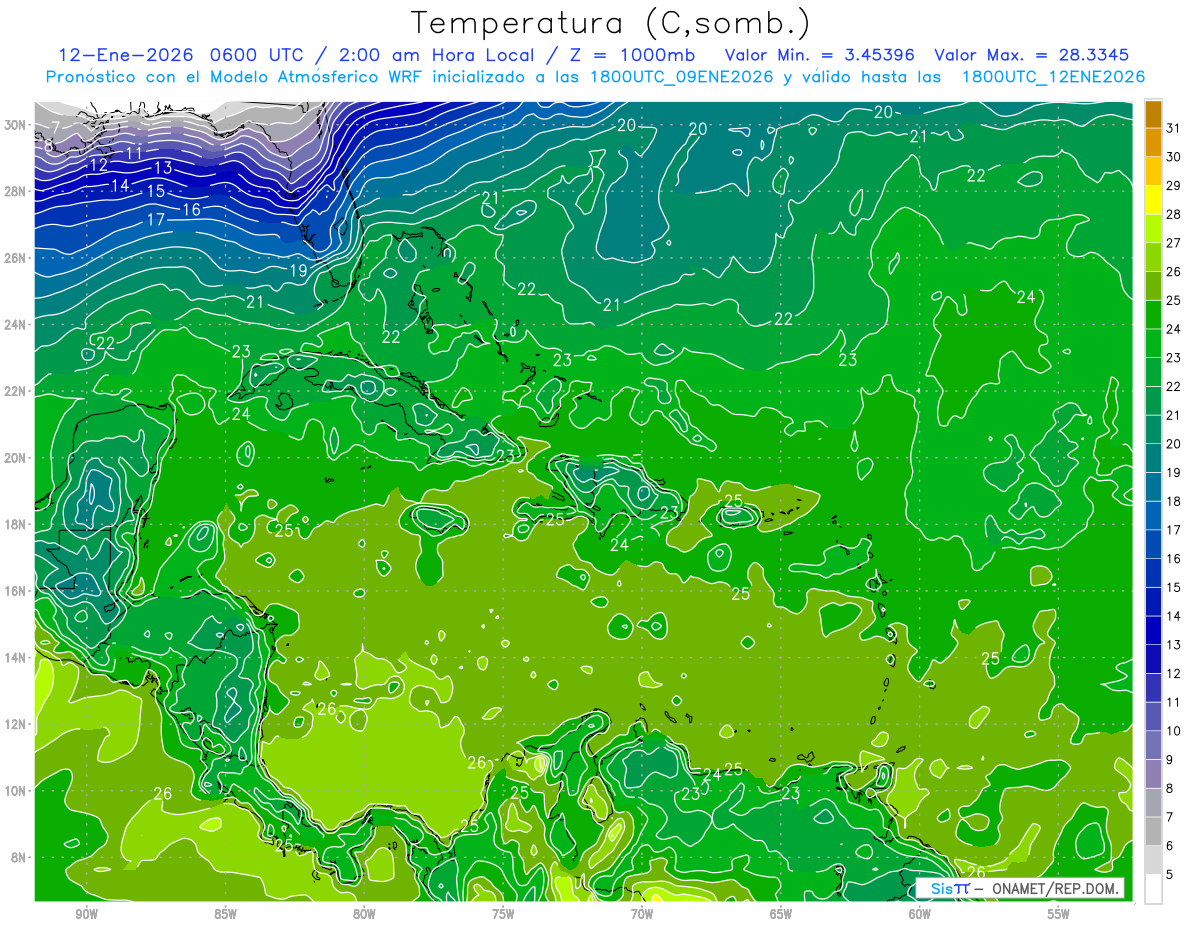Image resolution: width=1200 pixels, height=927 pixels.
Task: Click the 18N latitude axis label
Action: coord(17,524)
